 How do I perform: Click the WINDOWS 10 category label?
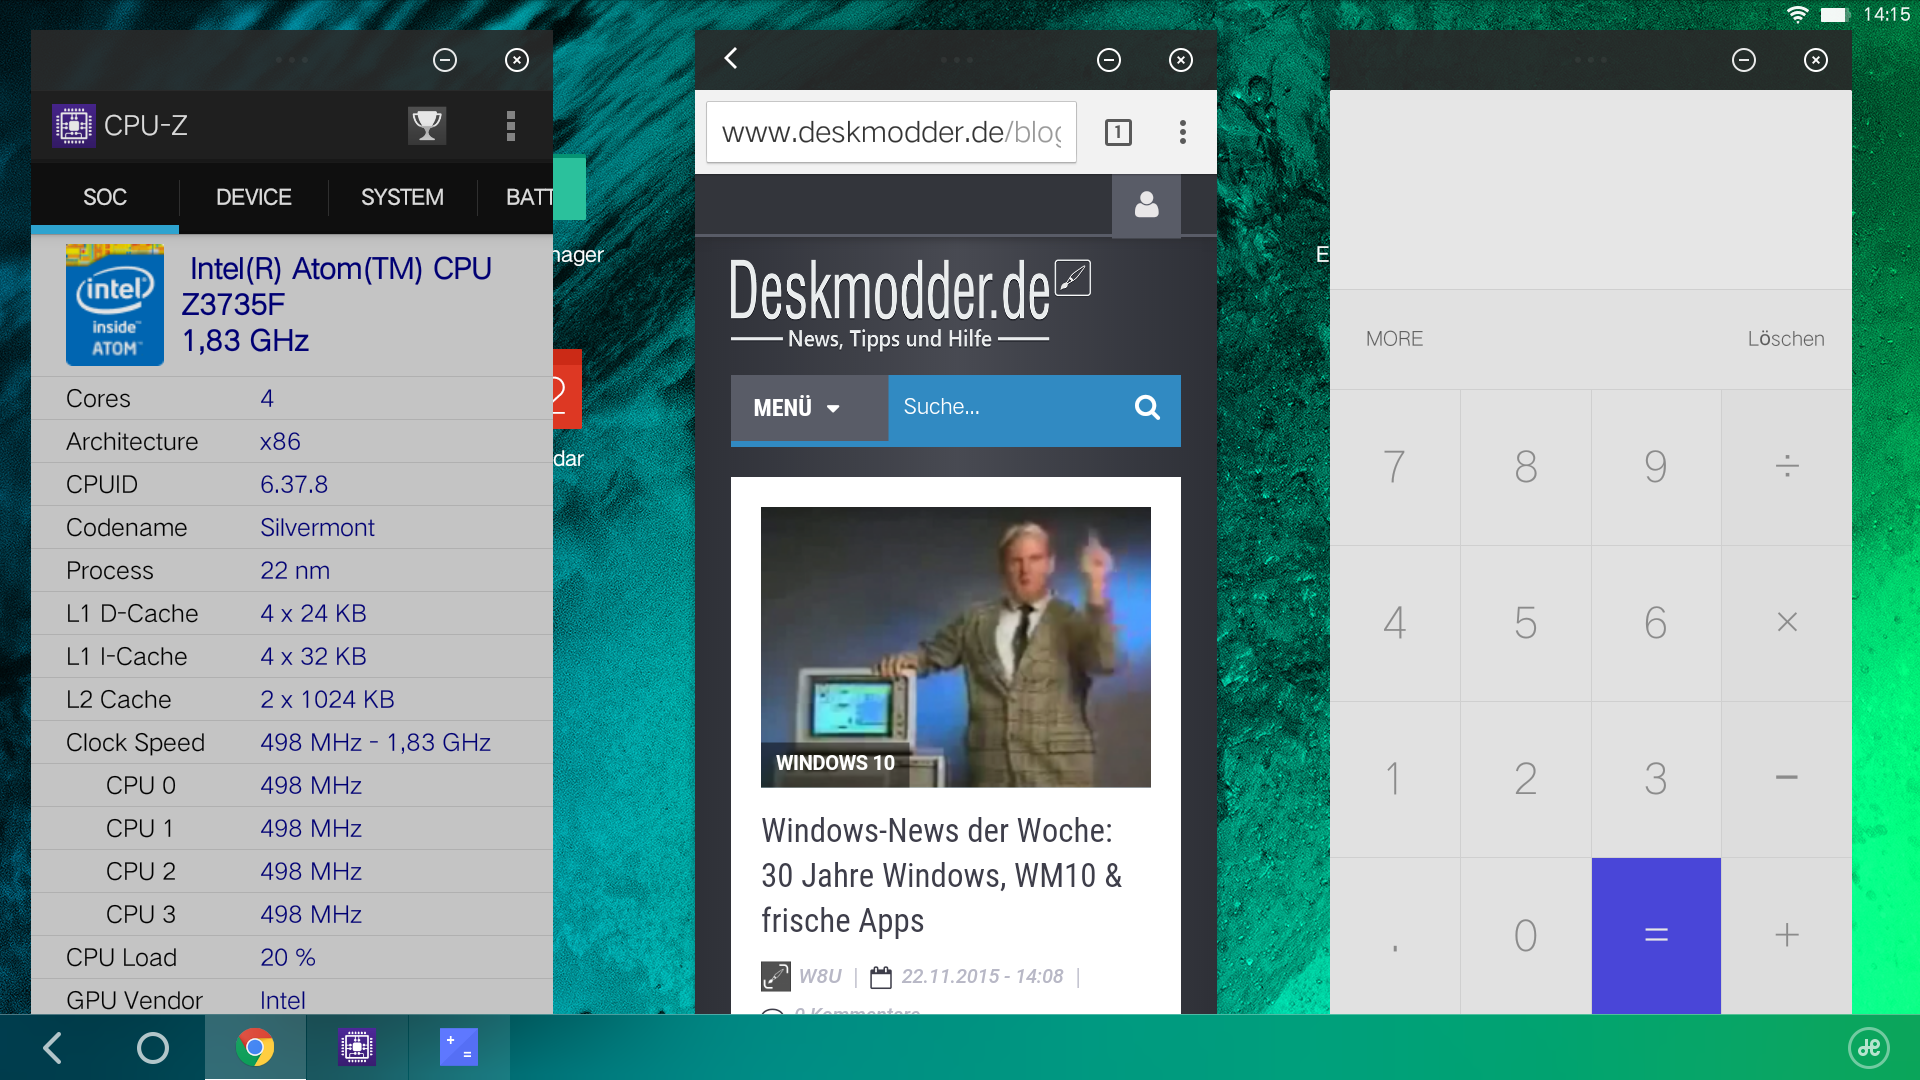tap(835, 763)
